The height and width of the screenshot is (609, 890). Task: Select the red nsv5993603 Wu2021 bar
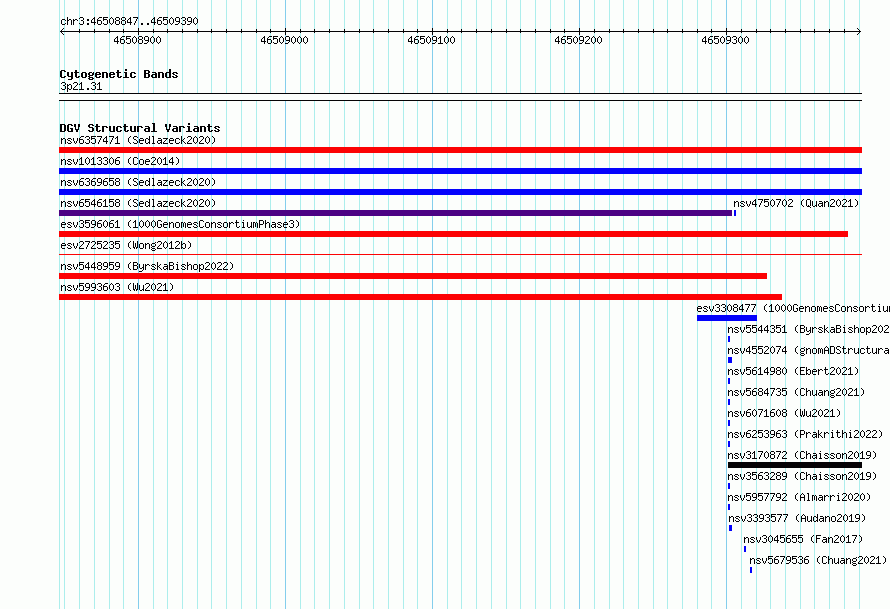coord(420,297)
